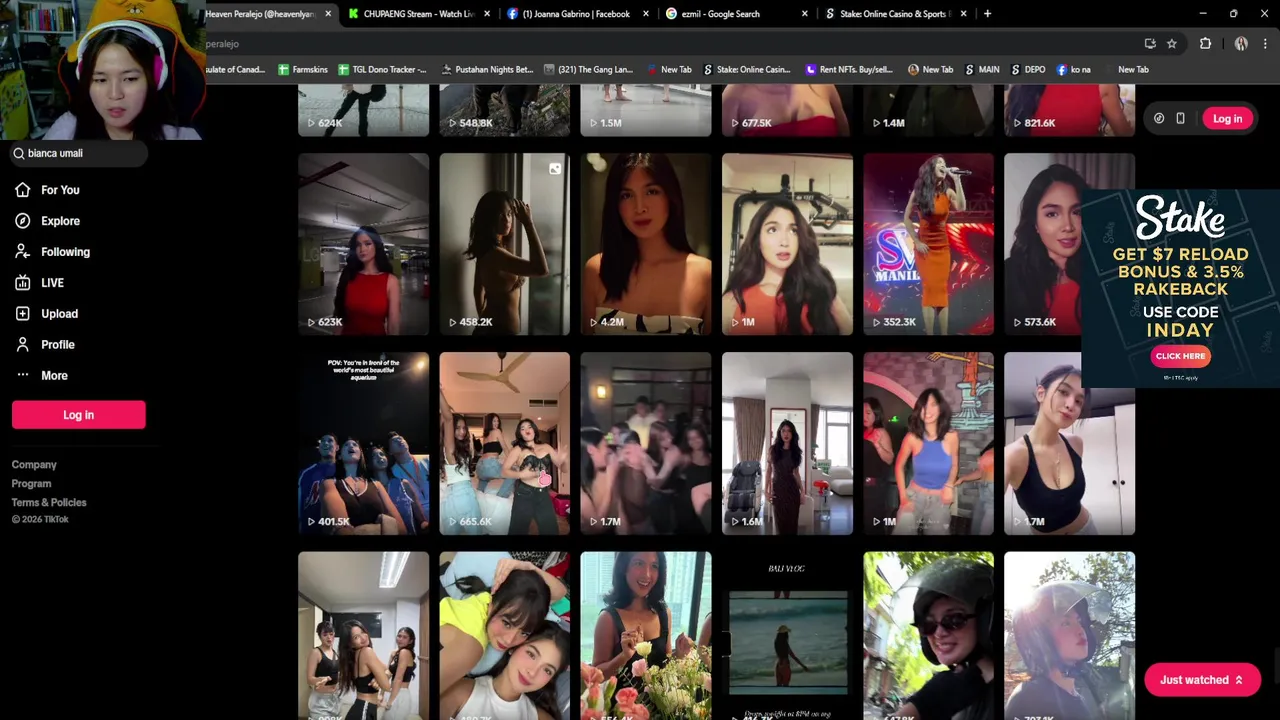Viewport: 1280px width, 720px height.
Task: Open the woman holding flowers video thumbnail
Action: pyautogui.click(x=646, y=635)
